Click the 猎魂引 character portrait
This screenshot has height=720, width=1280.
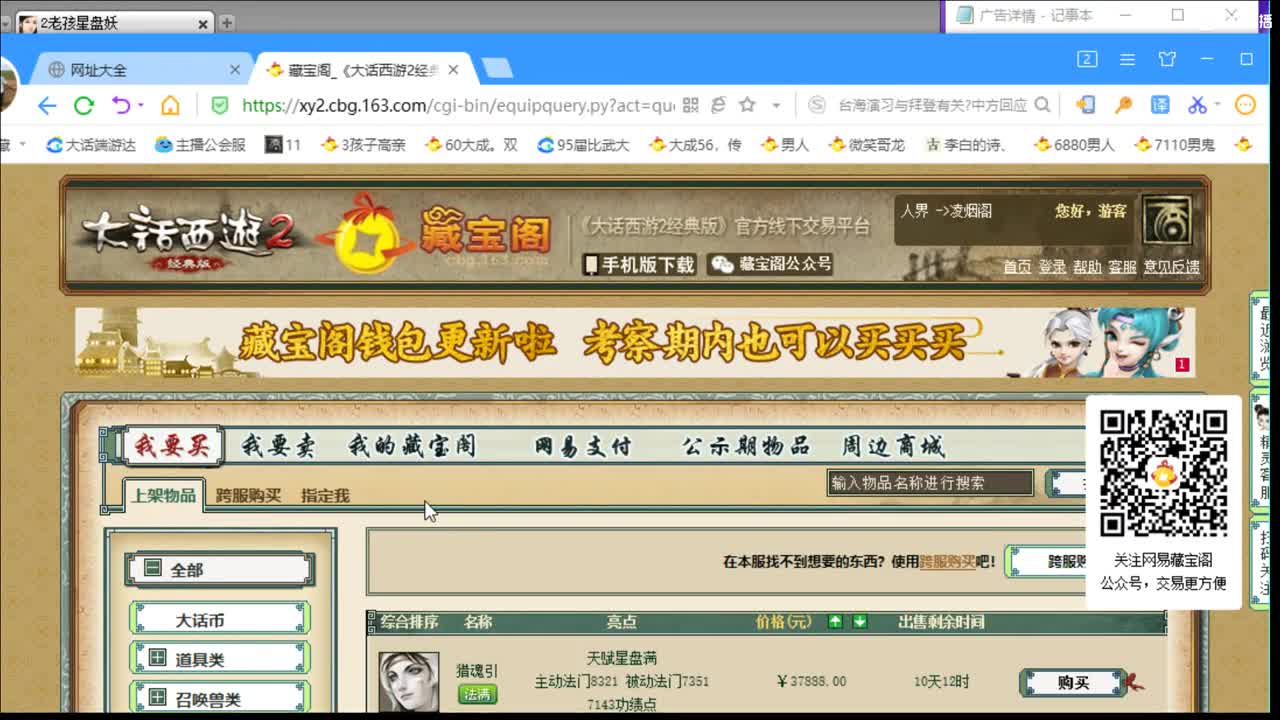point(408,683)
